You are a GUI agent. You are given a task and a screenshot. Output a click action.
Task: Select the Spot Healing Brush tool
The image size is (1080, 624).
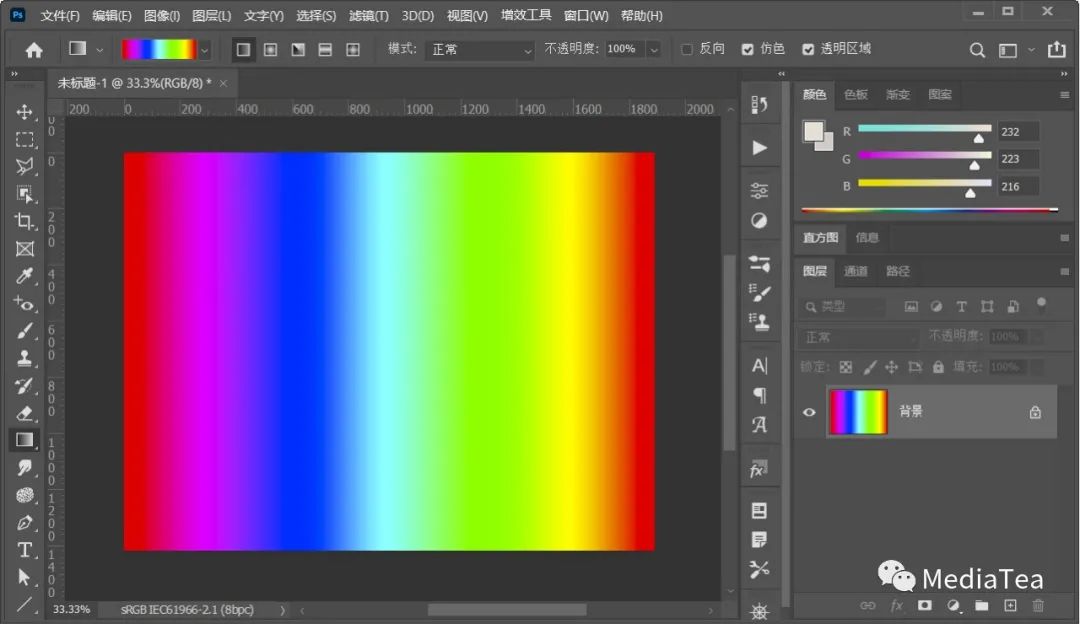[x=25, y=303]
